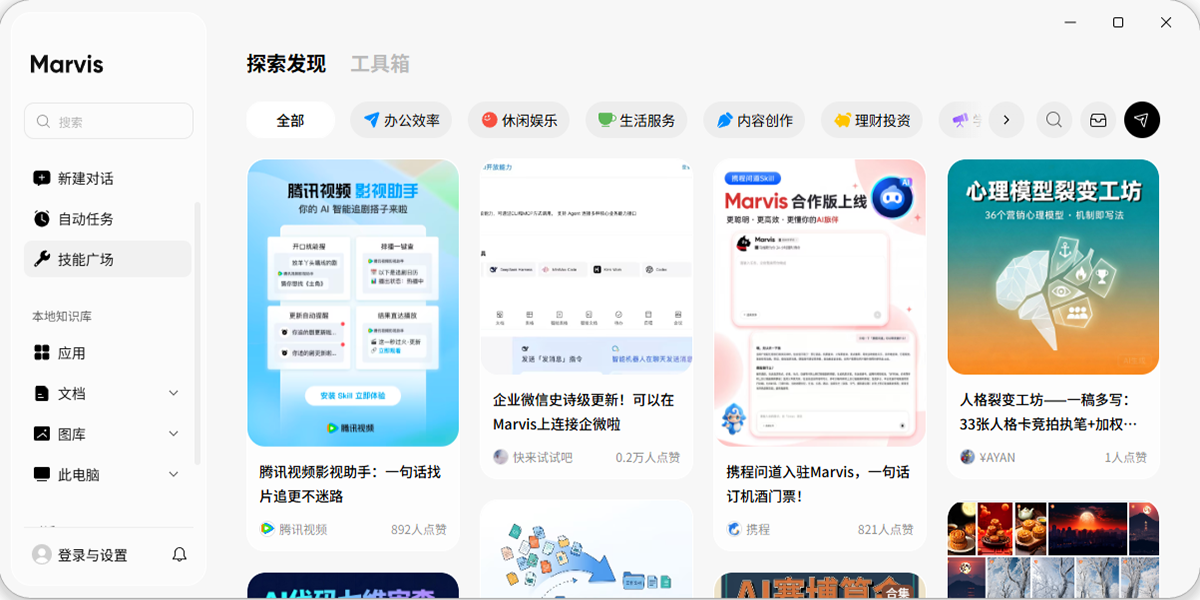
Task: Click the Marvis logo text
Action: (x=67, y=64)
